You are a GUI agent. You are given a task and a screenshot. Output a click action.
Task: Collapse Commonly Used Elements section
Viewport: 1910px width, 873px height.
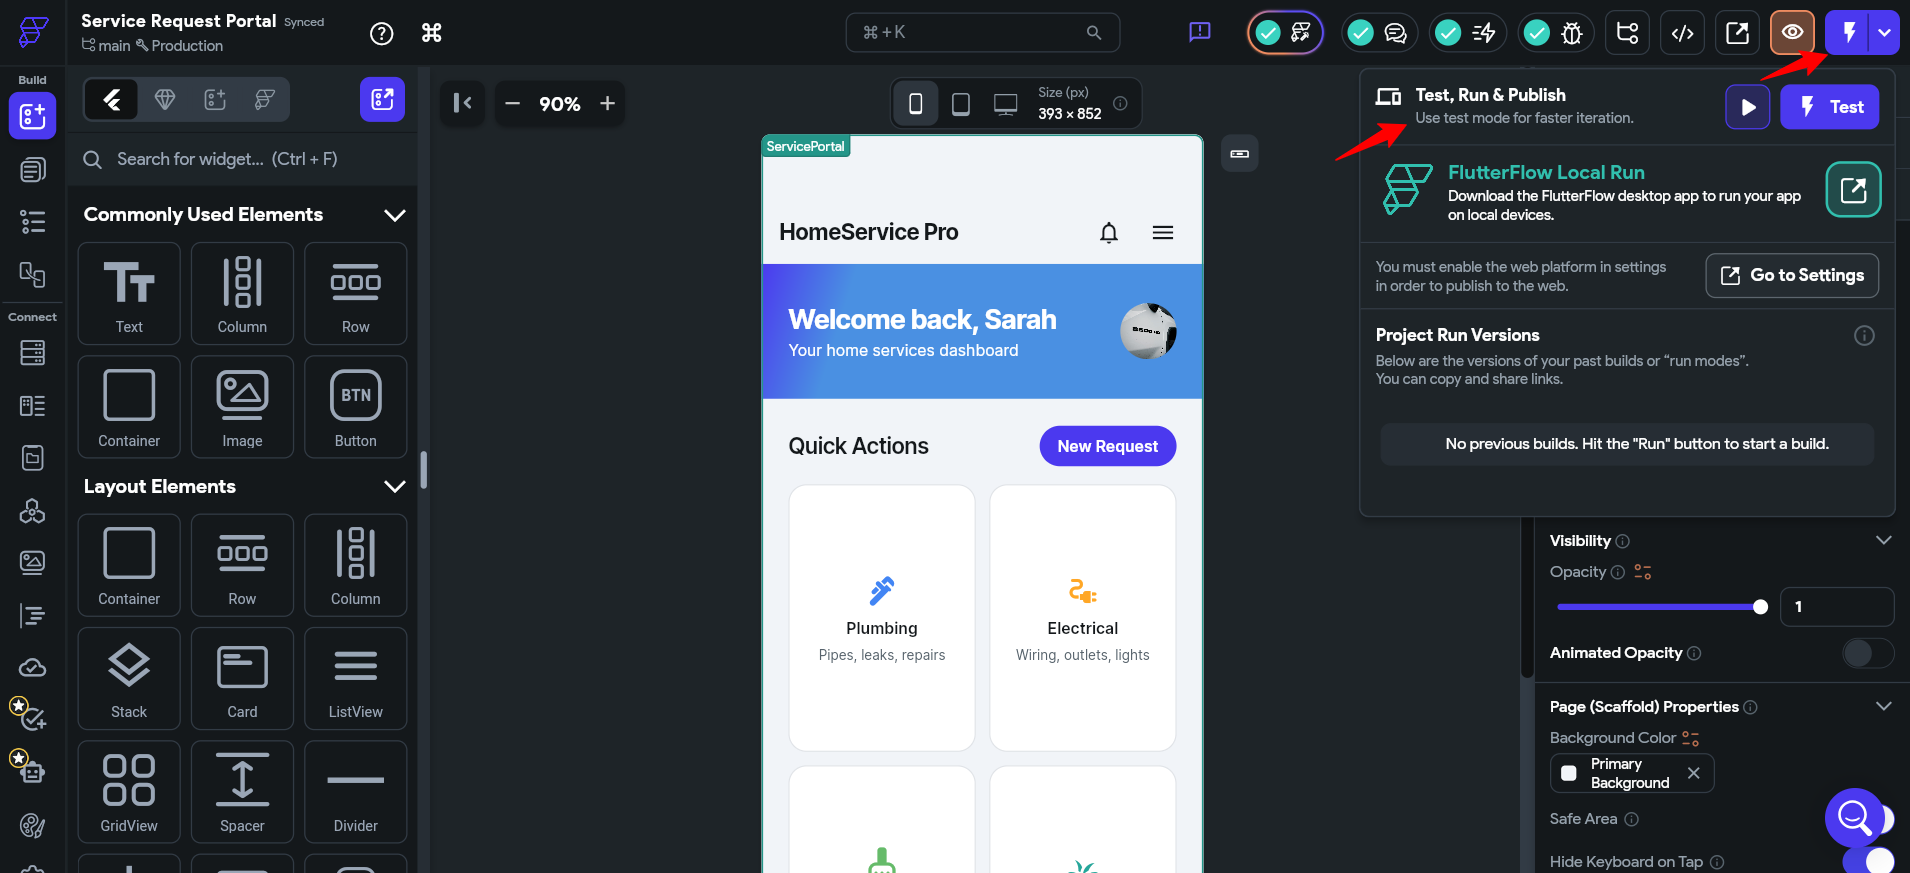(395, 215)
